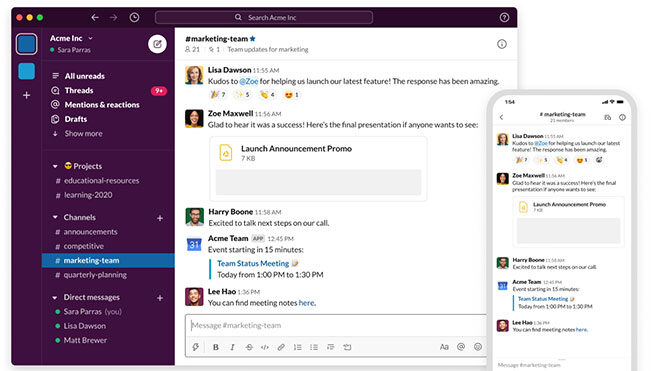Insert a link with chain icon
Screen dimensions: 660x371
(281, 347)
